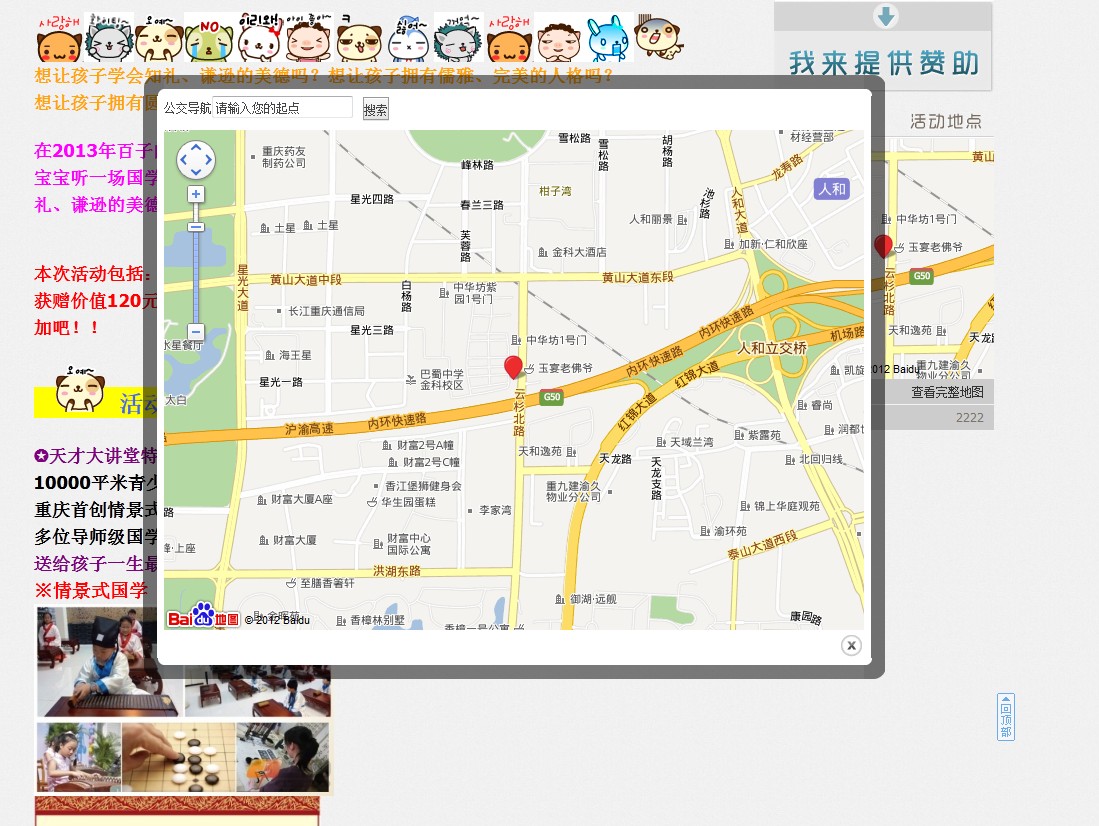Click the 香江堡狮健身会 map label
The width and height of the screenshot is (1099, 826).
point(423,486)
